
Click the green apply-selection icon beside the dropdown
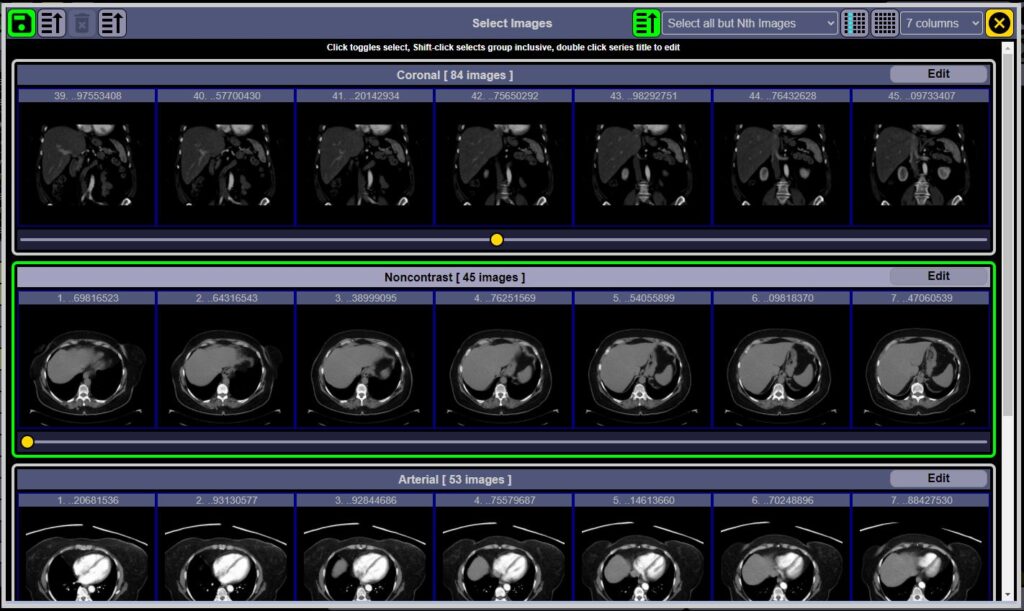646,23
